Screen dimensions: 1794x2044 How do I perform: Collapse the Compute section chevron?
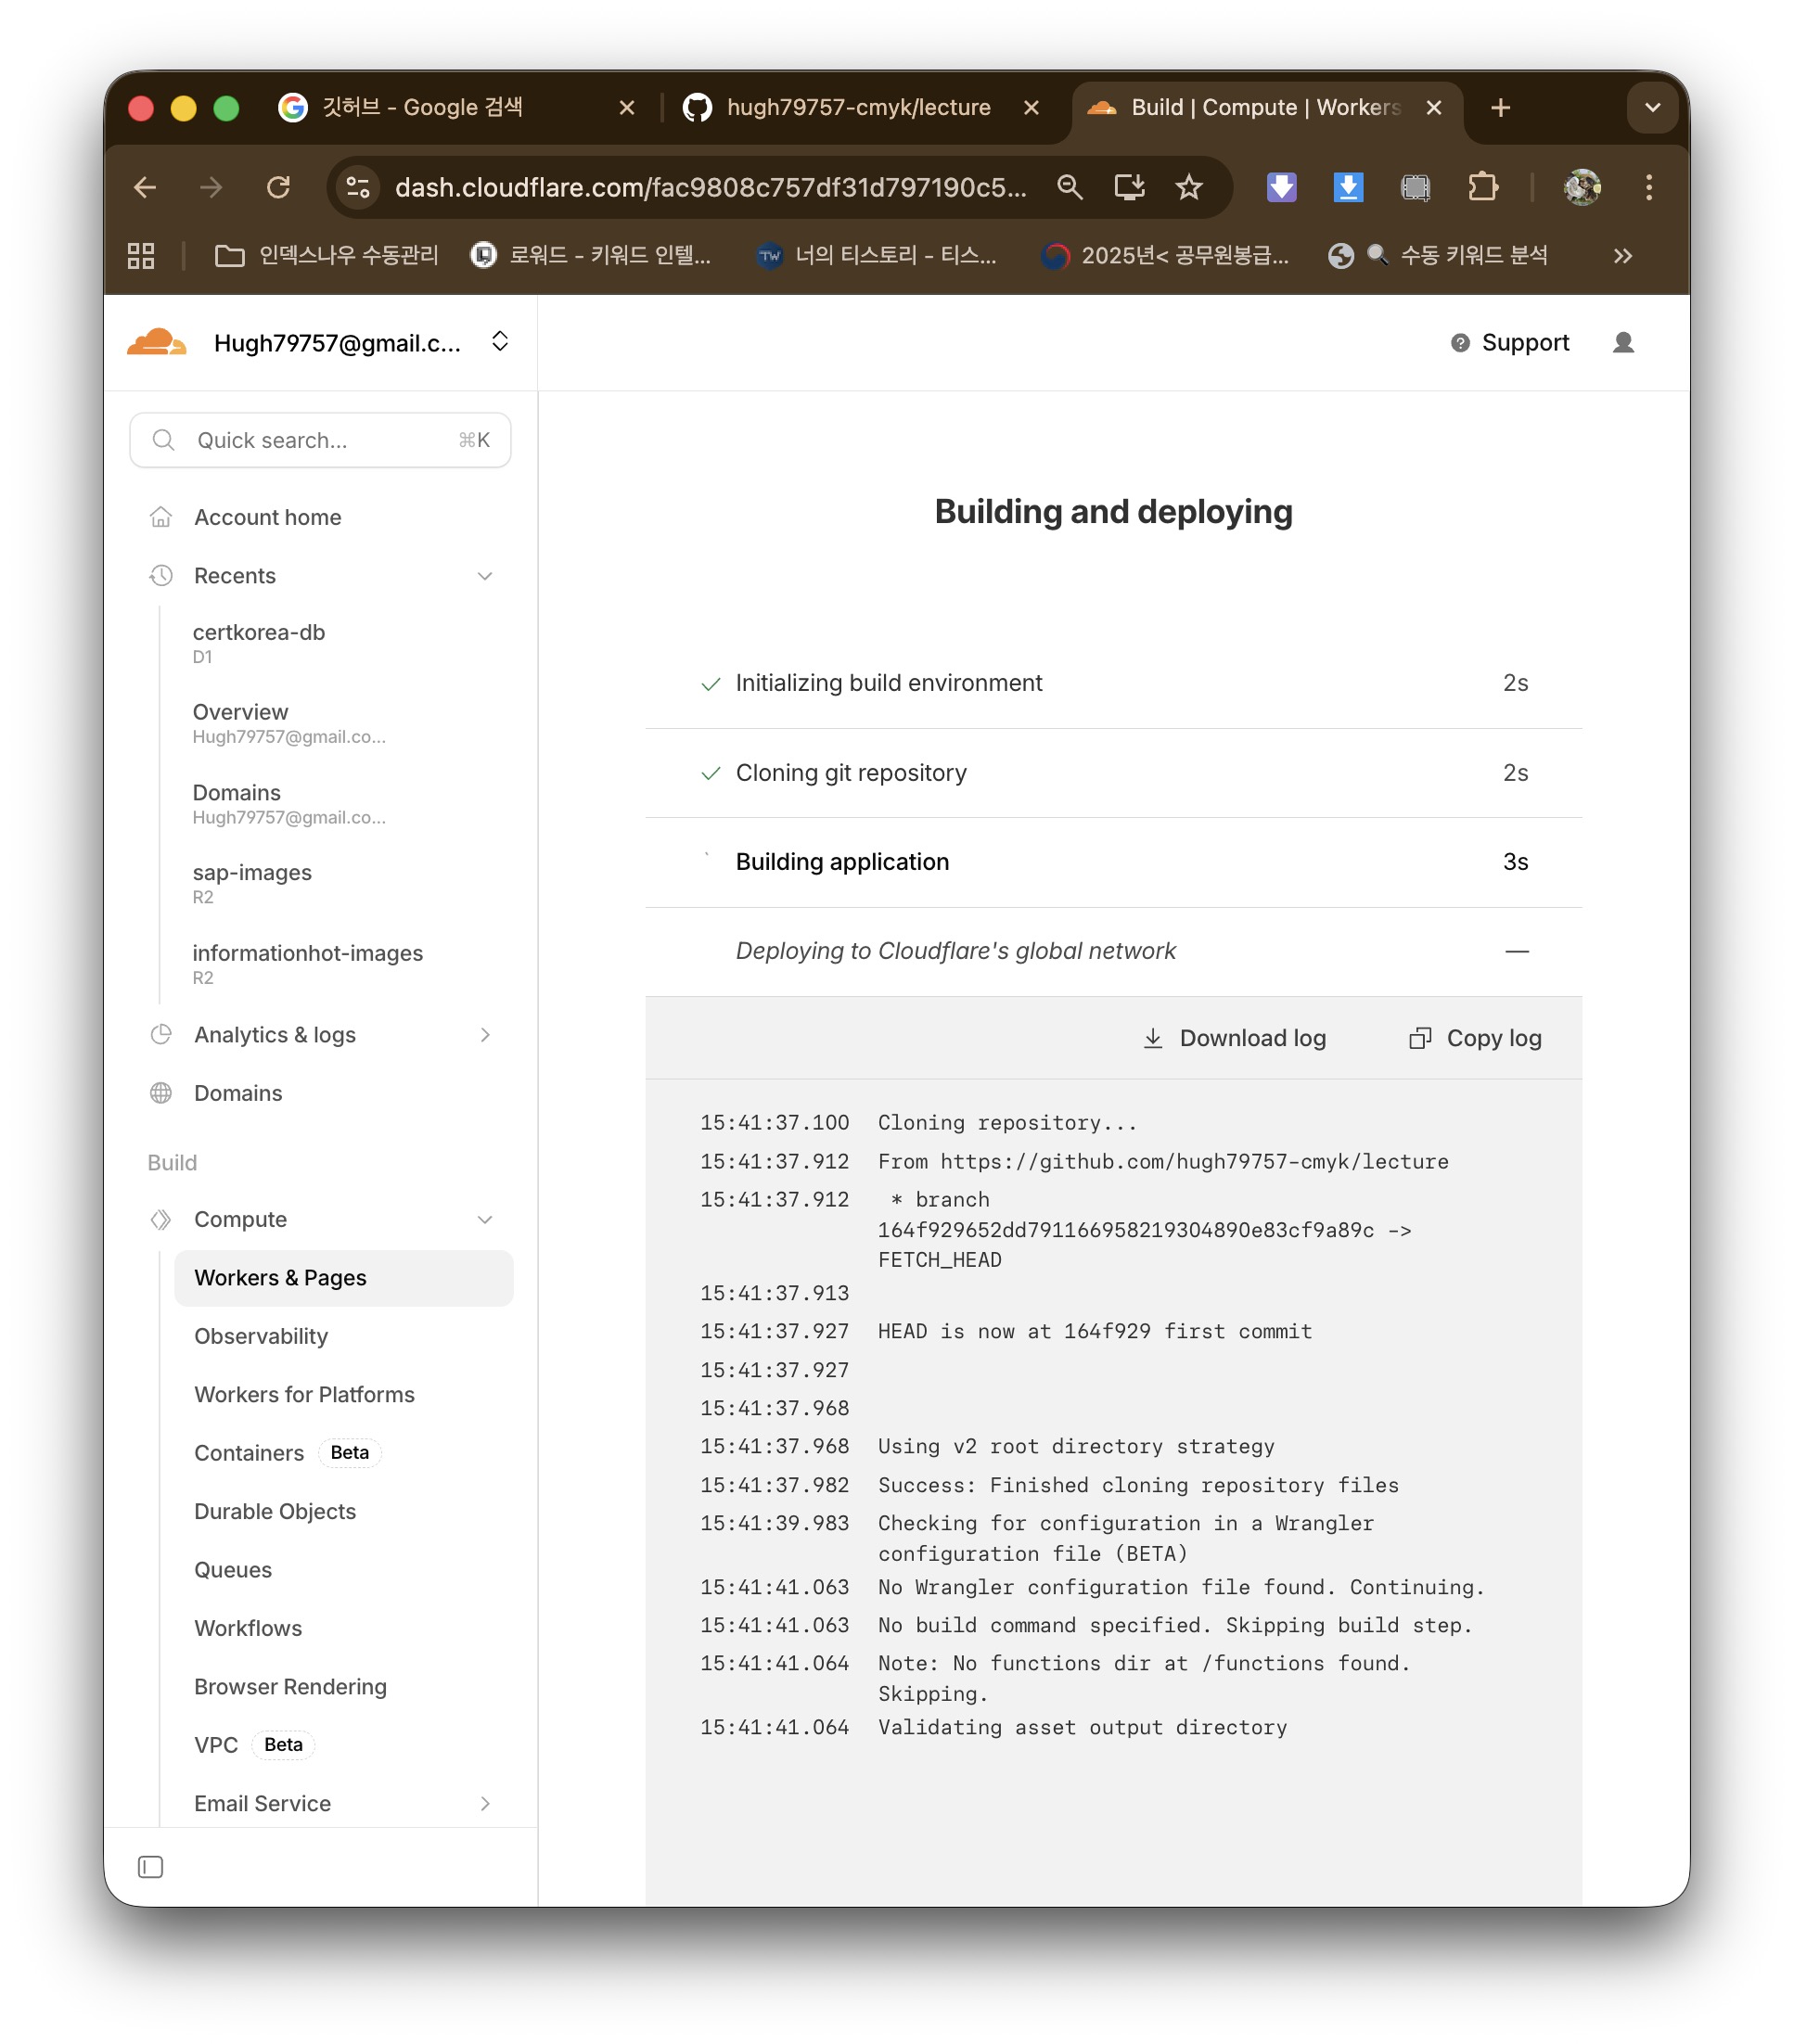(x=485, y=1219)
